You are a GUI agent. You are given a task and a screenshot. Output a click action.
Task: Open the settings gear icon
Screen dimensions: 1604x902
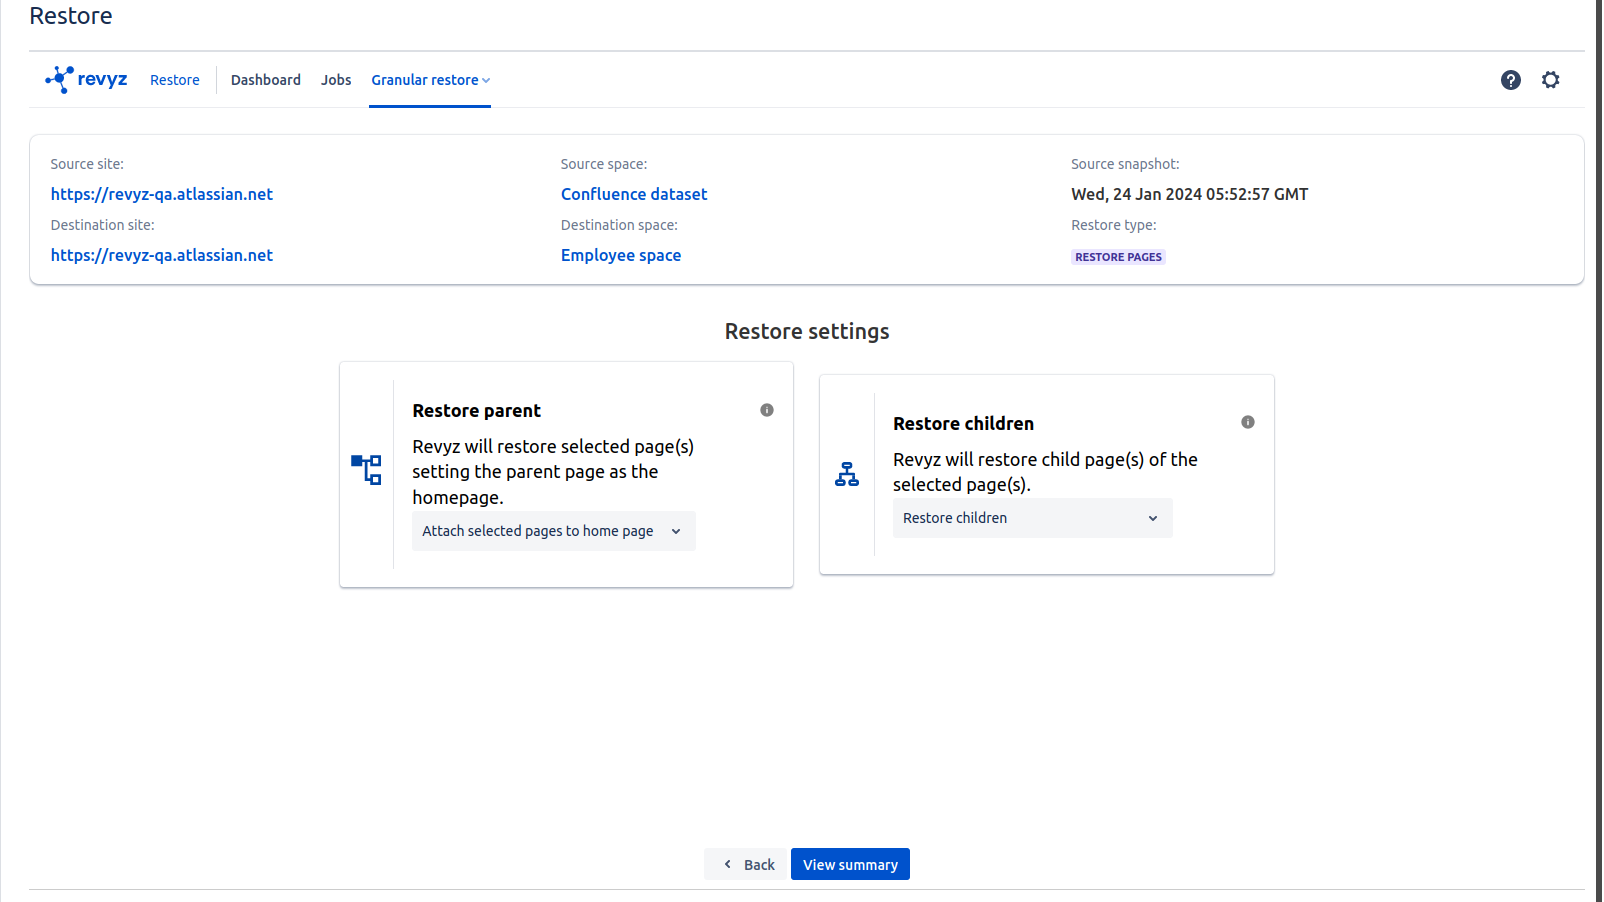pos(1551,80)
